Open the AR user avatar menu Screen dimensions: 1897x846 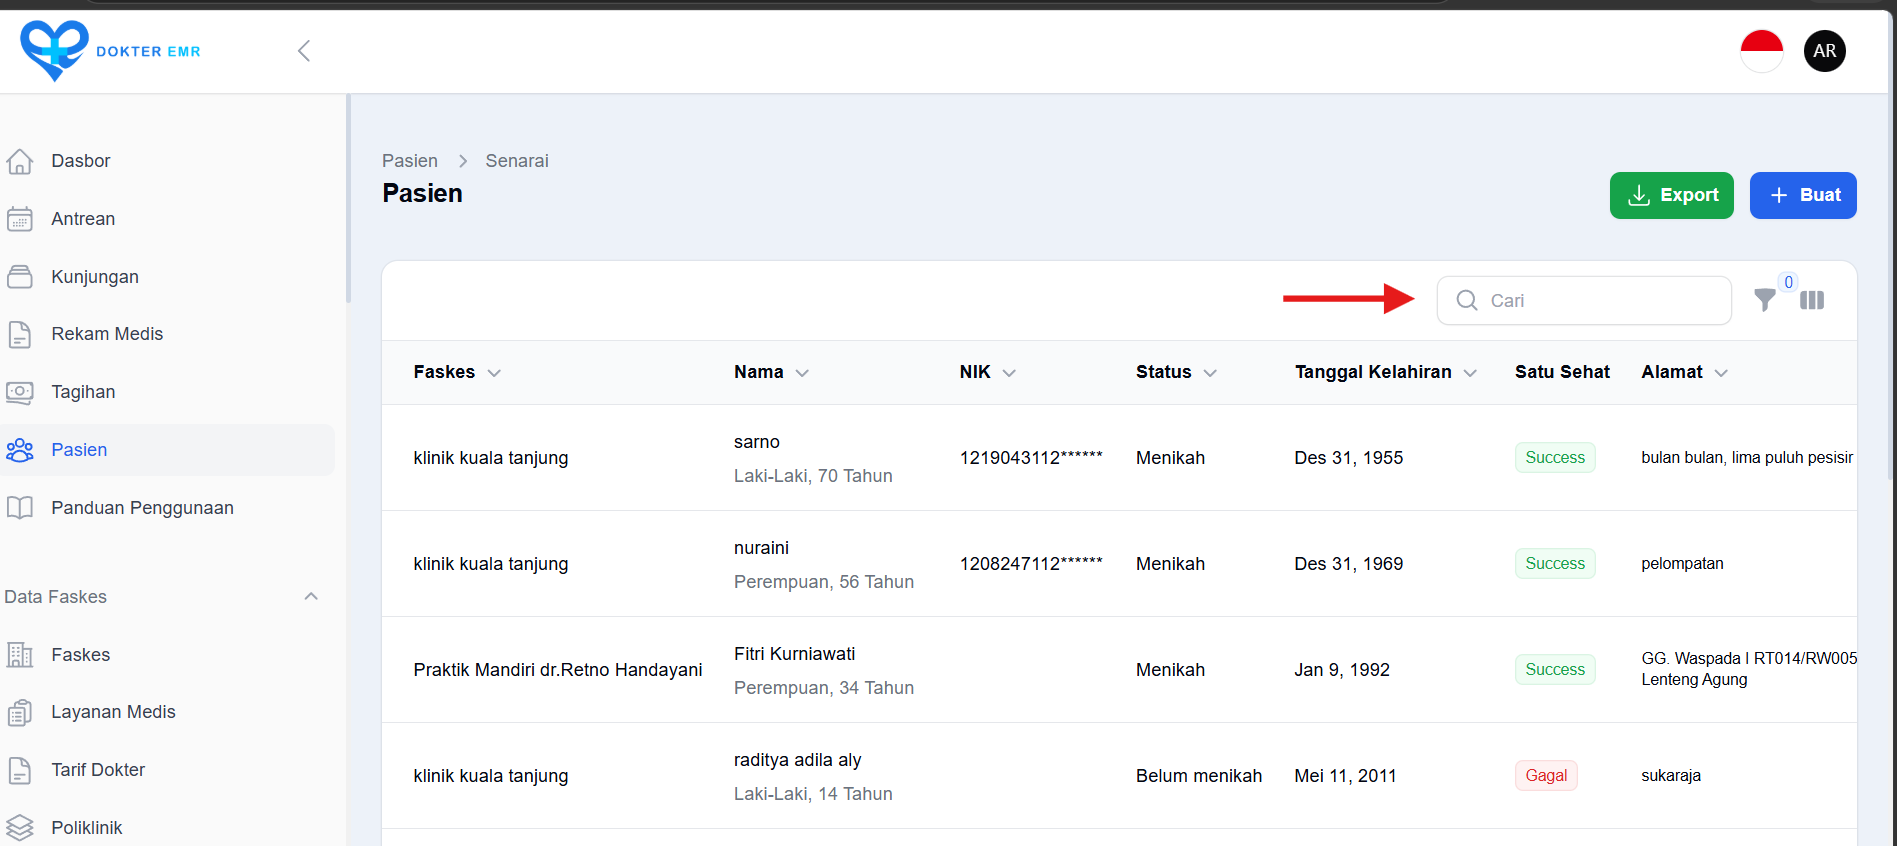click(1824, 51)
